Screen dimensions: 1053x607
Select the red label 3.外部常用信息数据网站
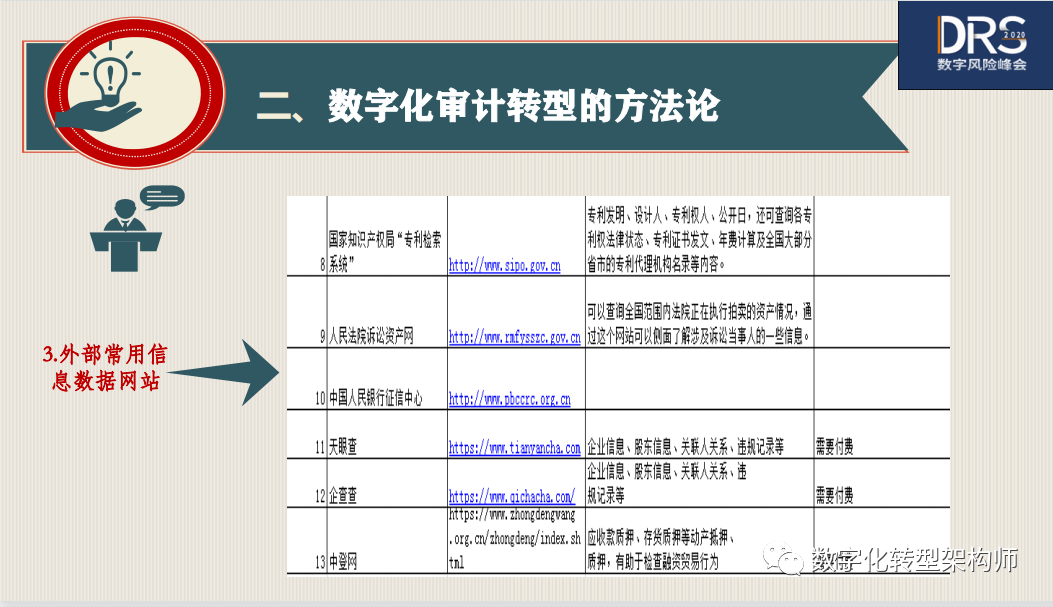pyautogui.click(x=105, y=367)
